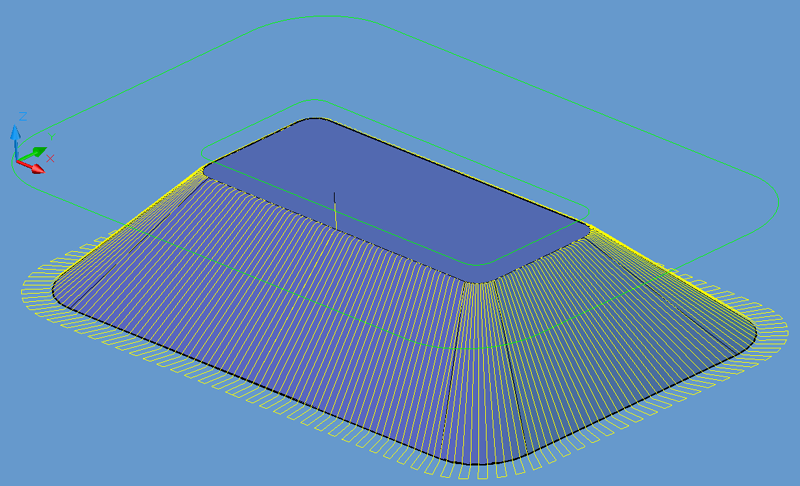Click the green Y axis label
The image size is (800, 486).
pos(52,138)
